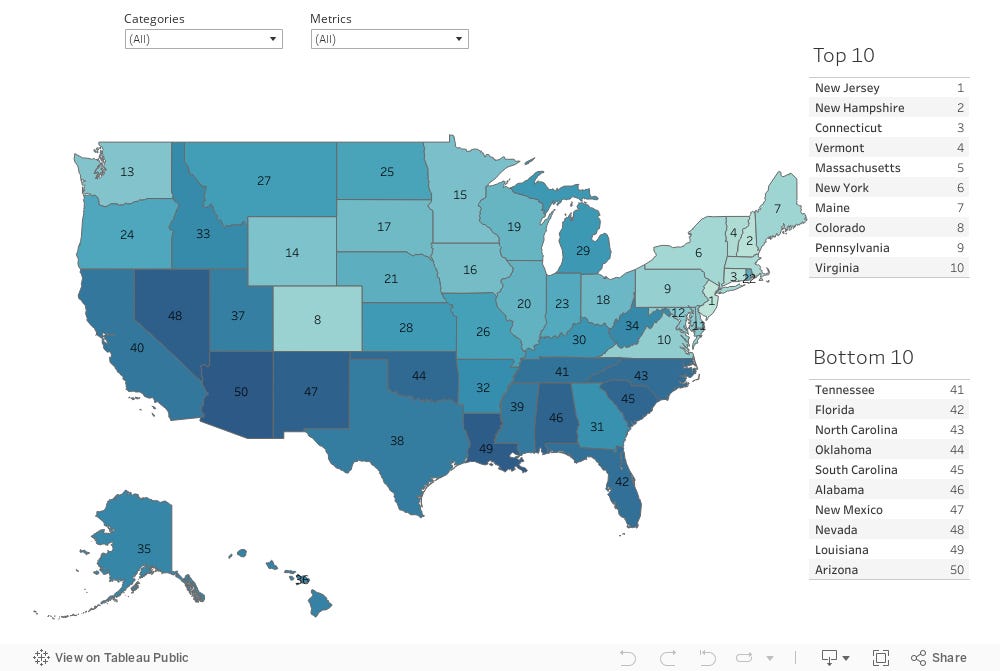Toggle full screen view icon

881,658
